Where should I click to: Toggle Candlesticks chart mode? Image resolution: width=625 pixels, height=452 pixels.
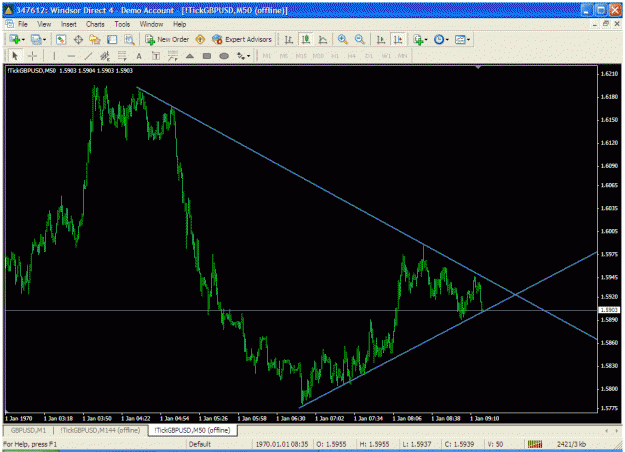pyautogui.click(x=306, y=39)
